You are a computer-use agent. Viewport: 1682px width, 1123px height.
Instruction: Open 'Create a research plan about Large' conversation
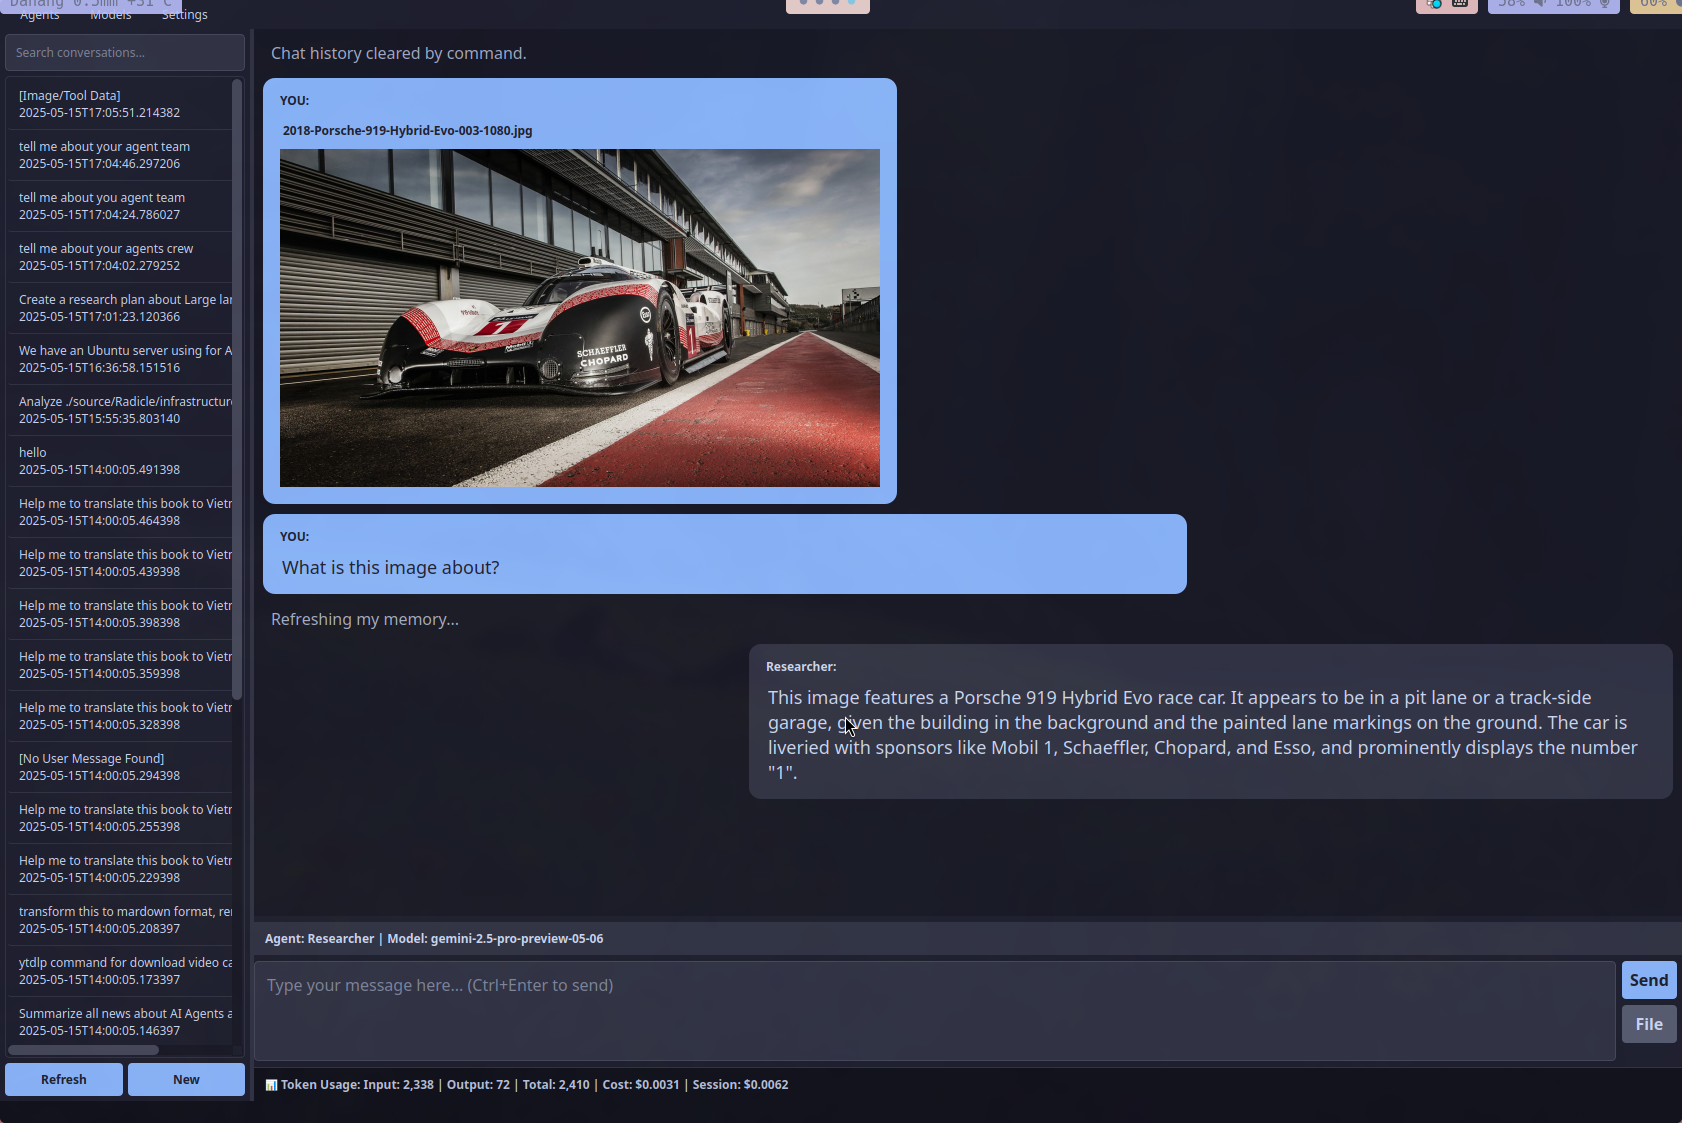tap(120, 308)
